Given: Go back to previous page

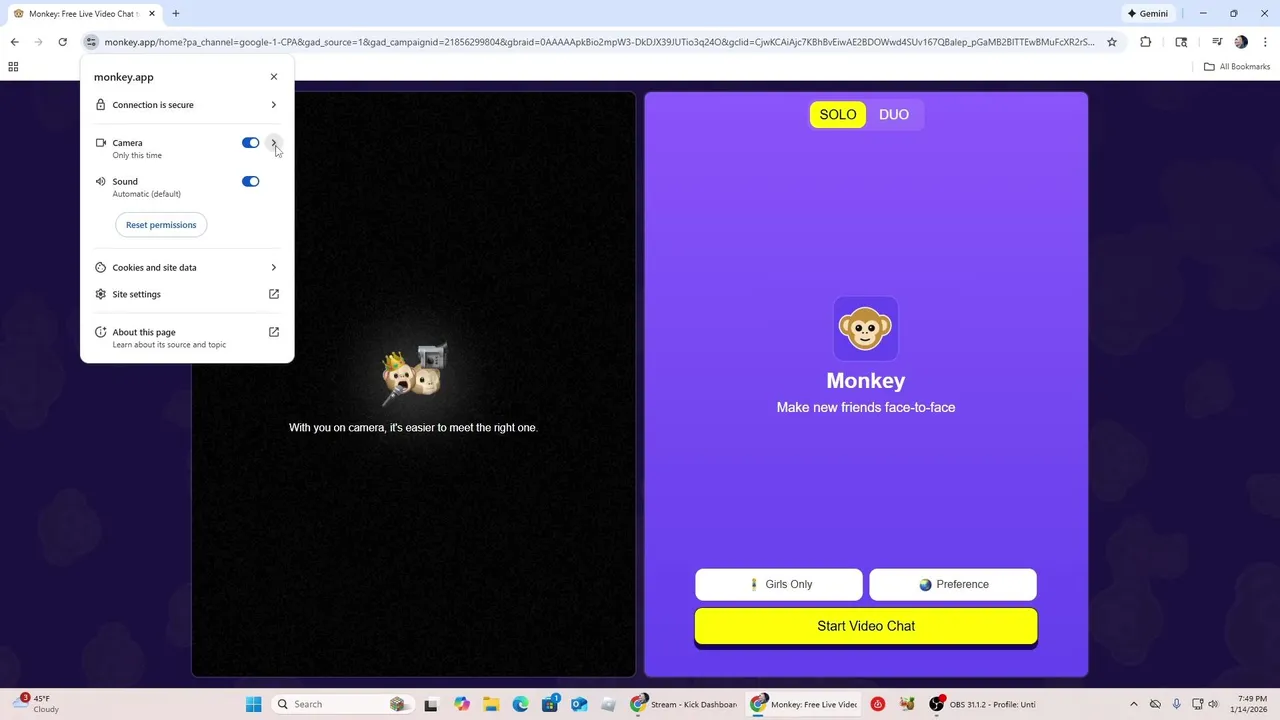Looking at the screenshot, I should [x=14, y=42].
